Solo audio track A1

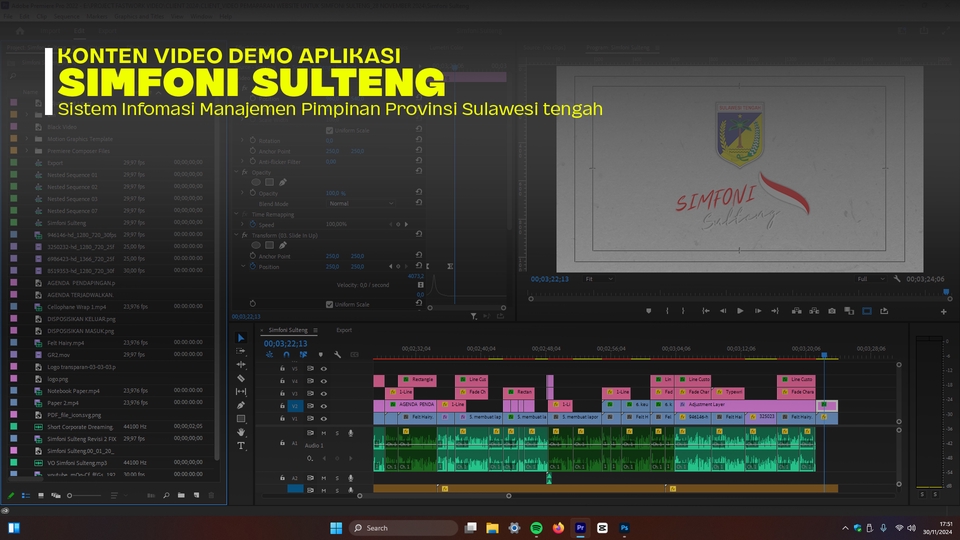click(x=337, y=433)
